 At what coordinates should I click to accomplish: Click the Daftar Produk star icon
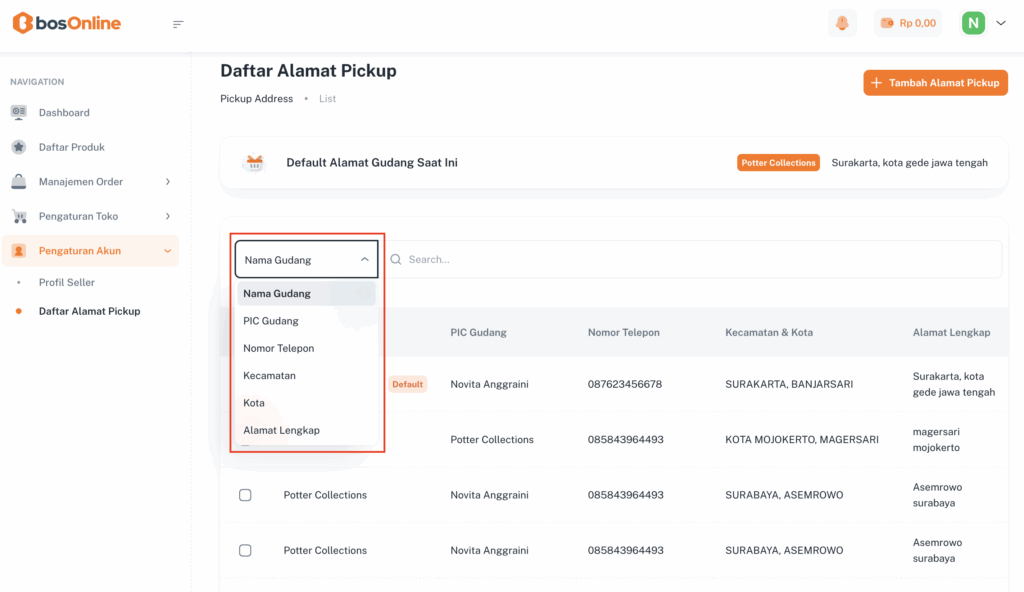pos(19,147)
